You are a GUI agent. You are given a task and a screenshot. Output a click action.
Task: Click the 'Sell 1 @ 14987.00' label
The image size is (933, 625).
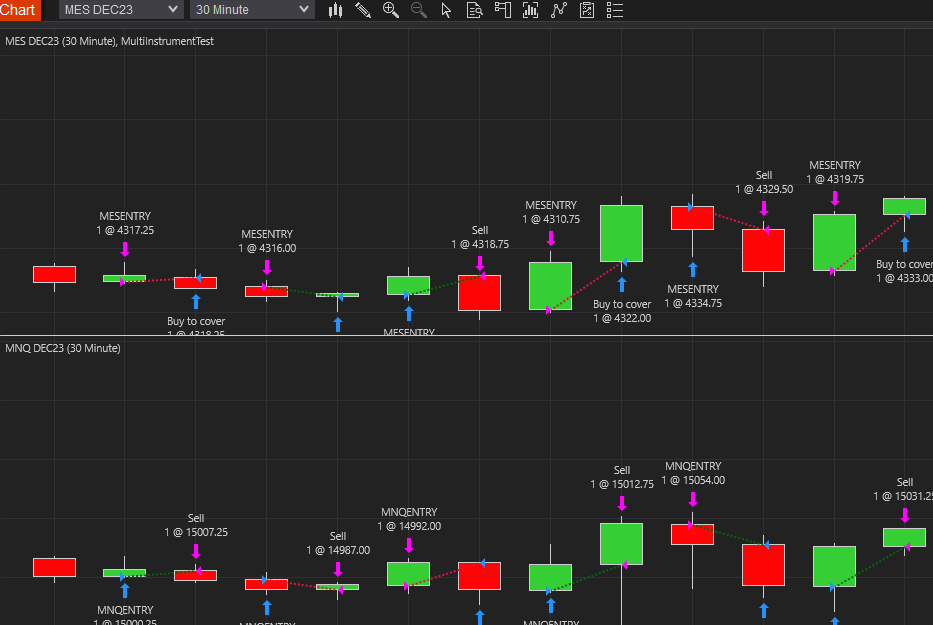point(338,543)
